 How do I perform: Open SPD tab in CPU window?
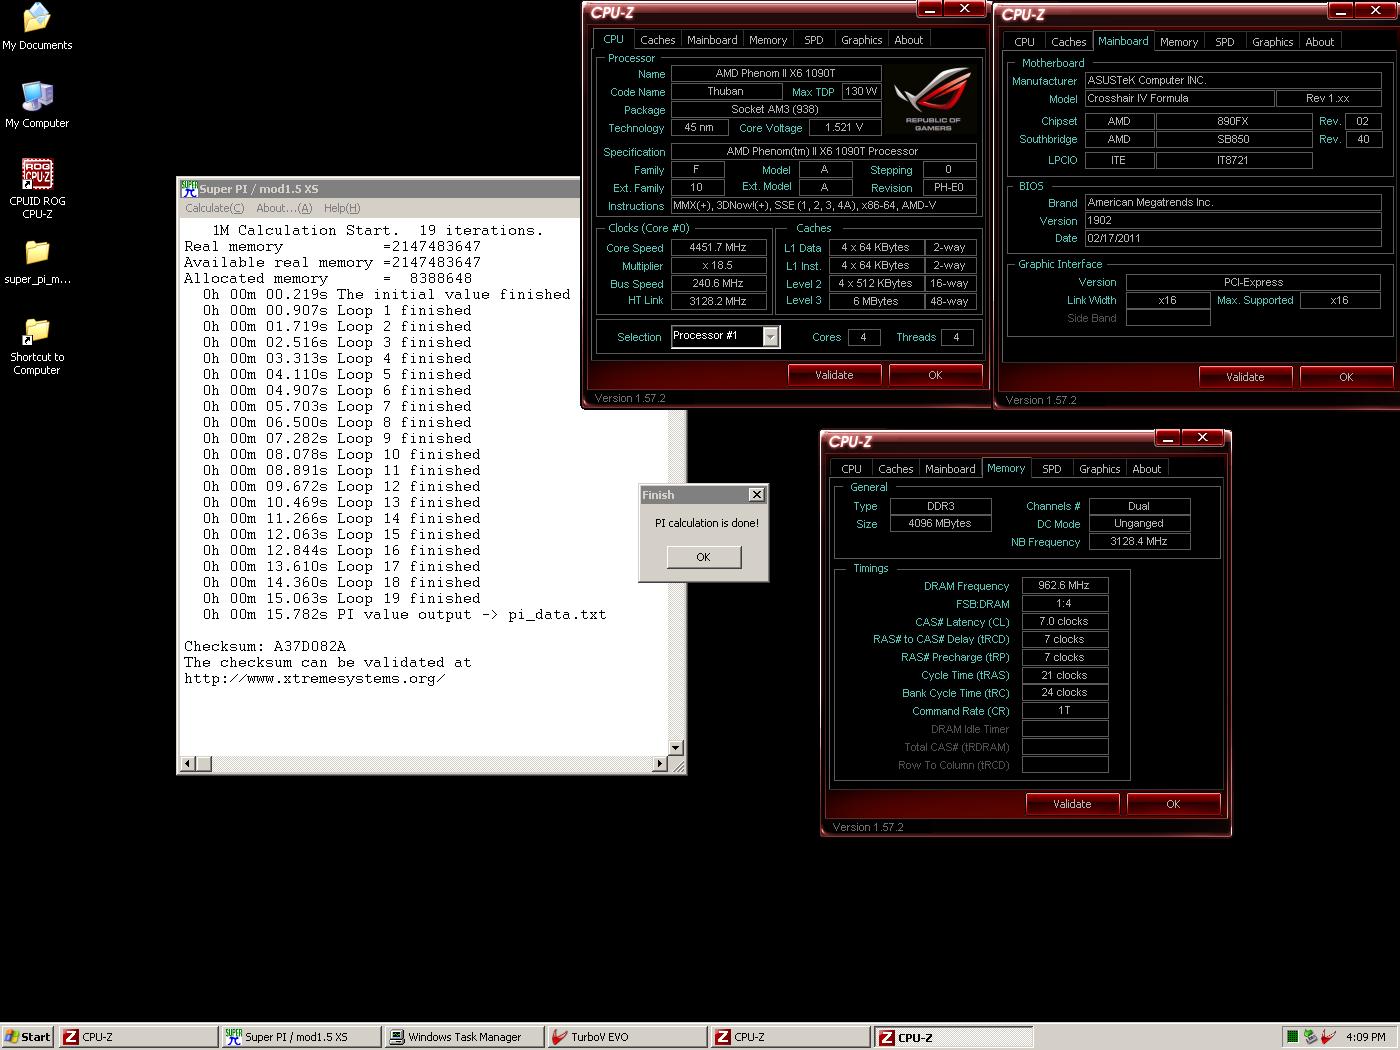click(814, 40)
